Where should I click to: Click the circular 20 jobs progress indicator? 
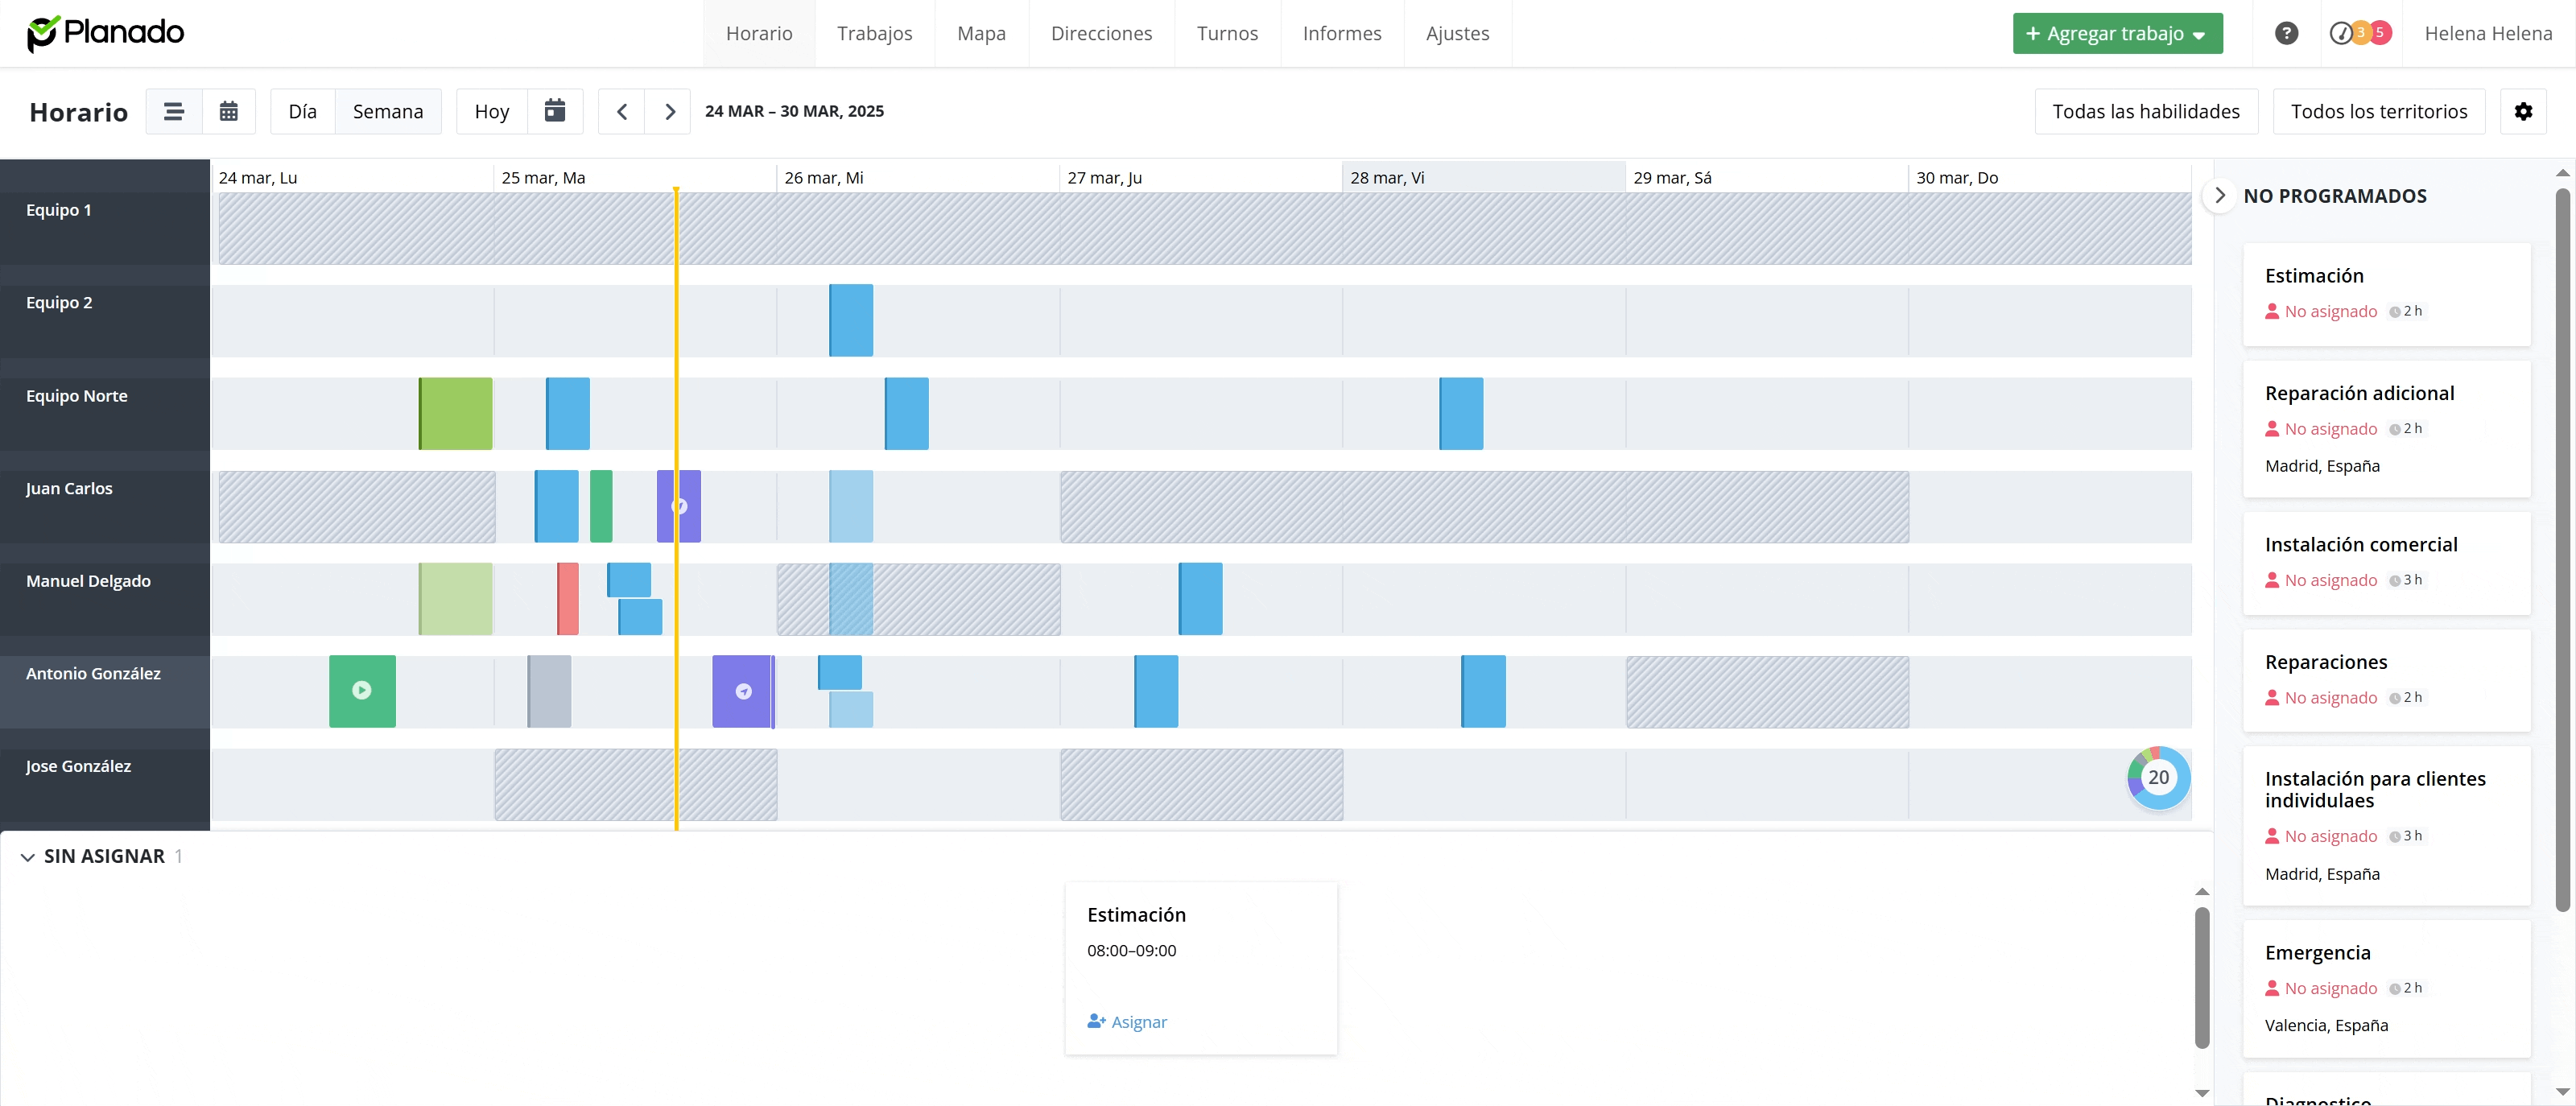2158,777
